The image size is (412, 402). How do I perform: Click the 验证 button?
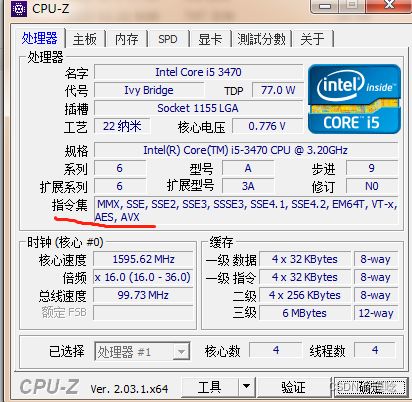(293, 387)
